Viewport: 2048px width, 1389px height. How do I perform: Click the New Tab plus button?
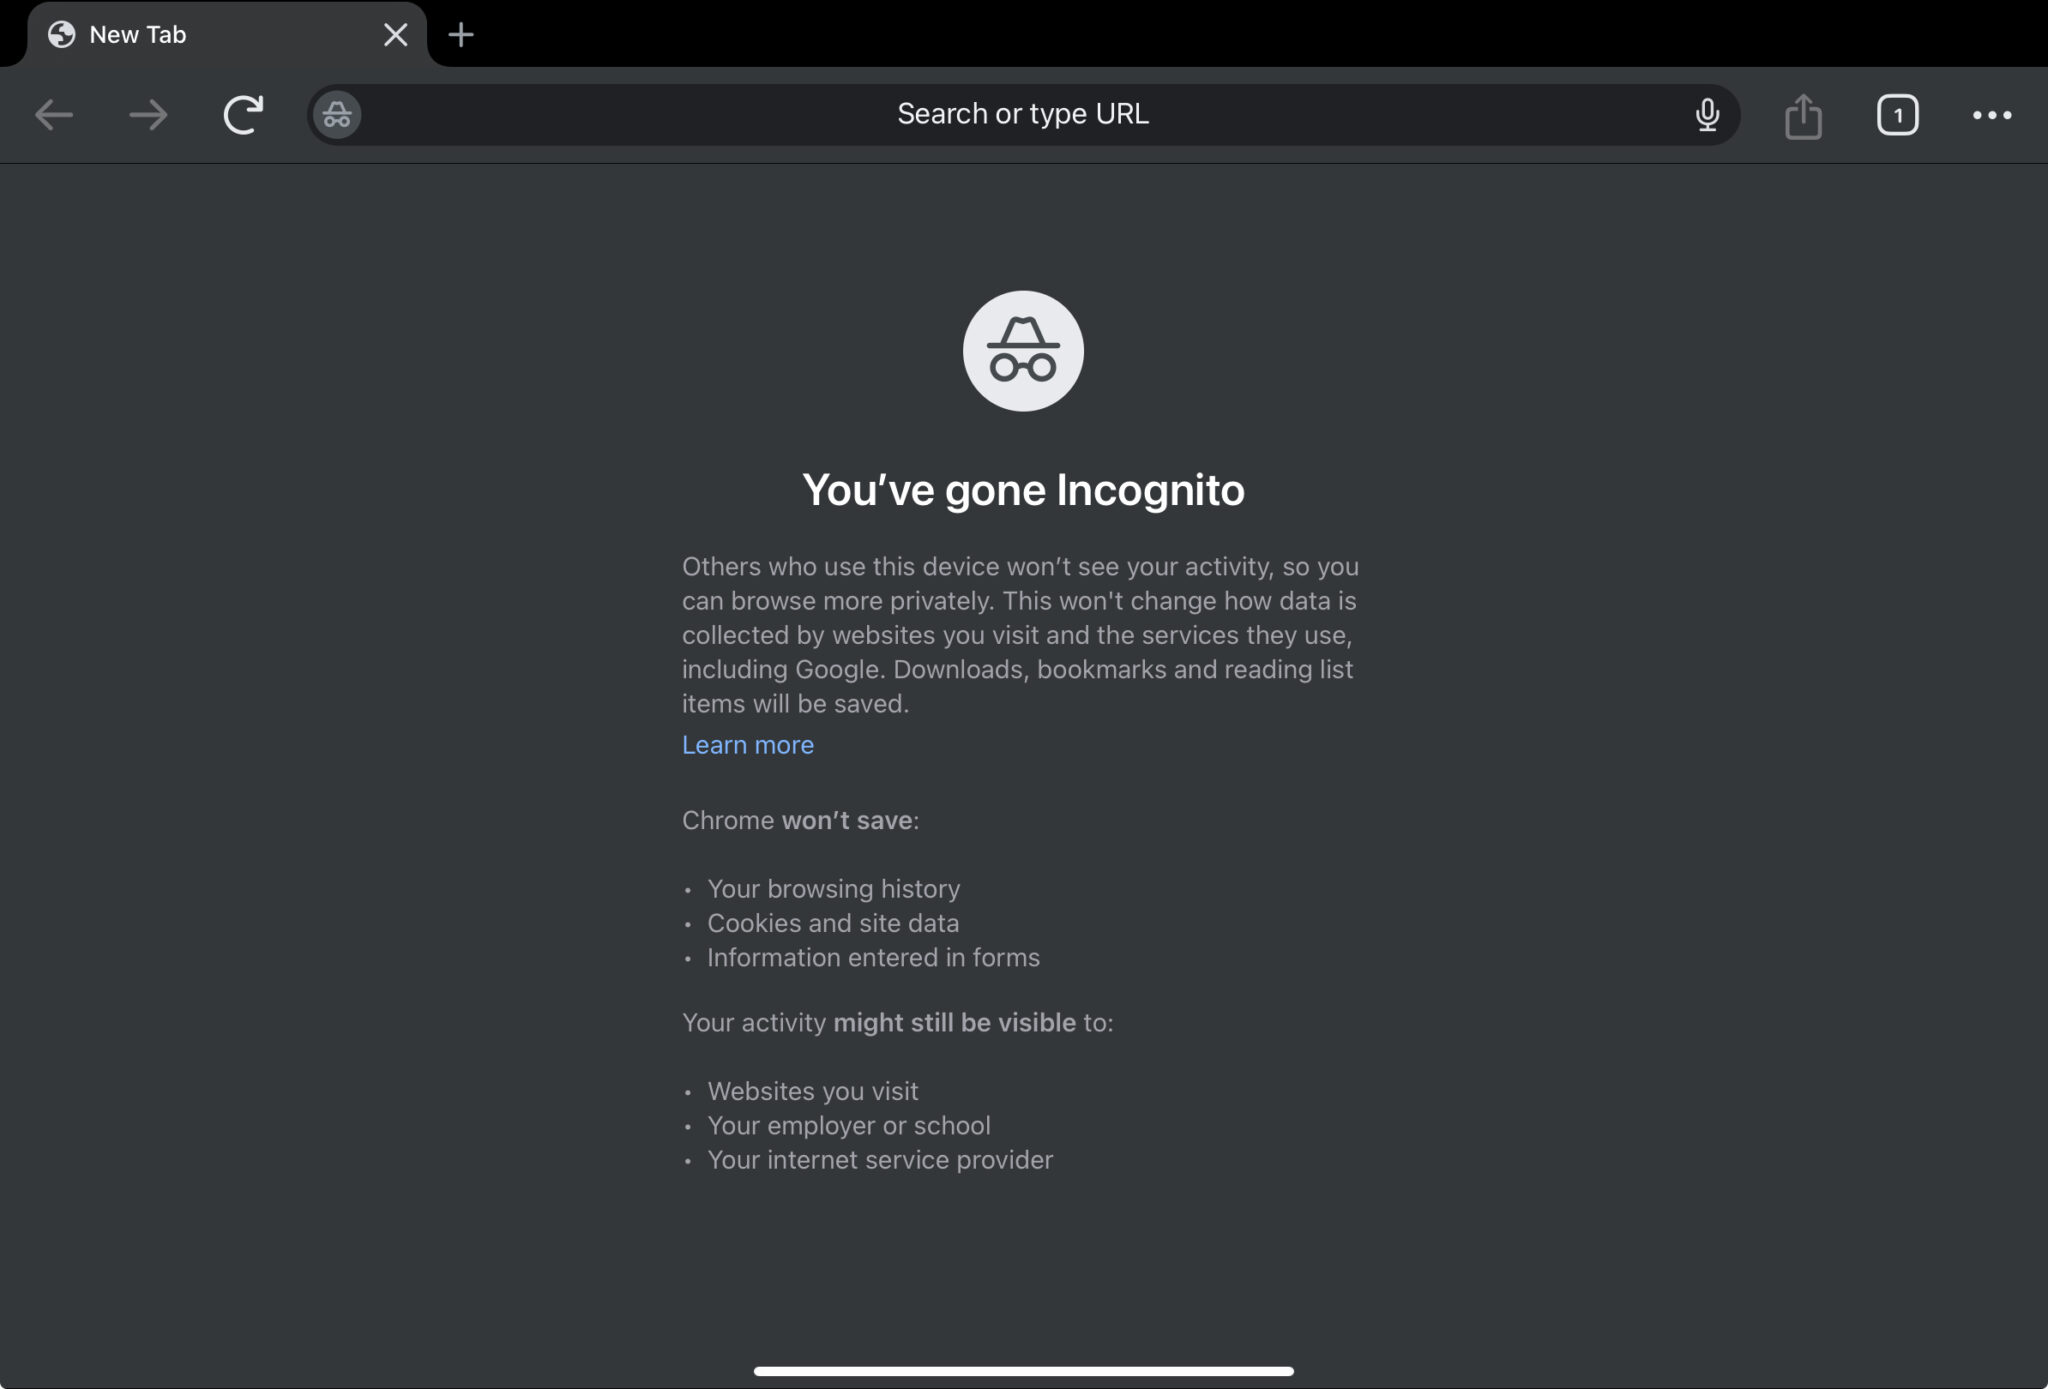[x=460, y=34]
